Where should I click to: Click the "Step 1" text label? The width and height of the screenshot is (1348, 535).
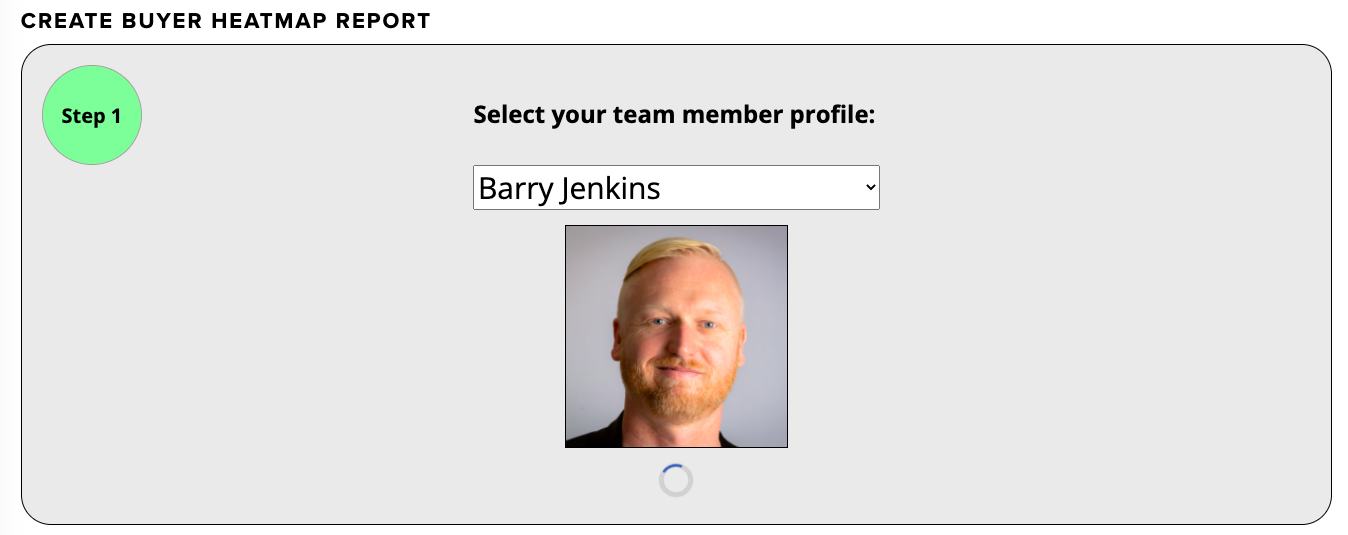point(91,116)
